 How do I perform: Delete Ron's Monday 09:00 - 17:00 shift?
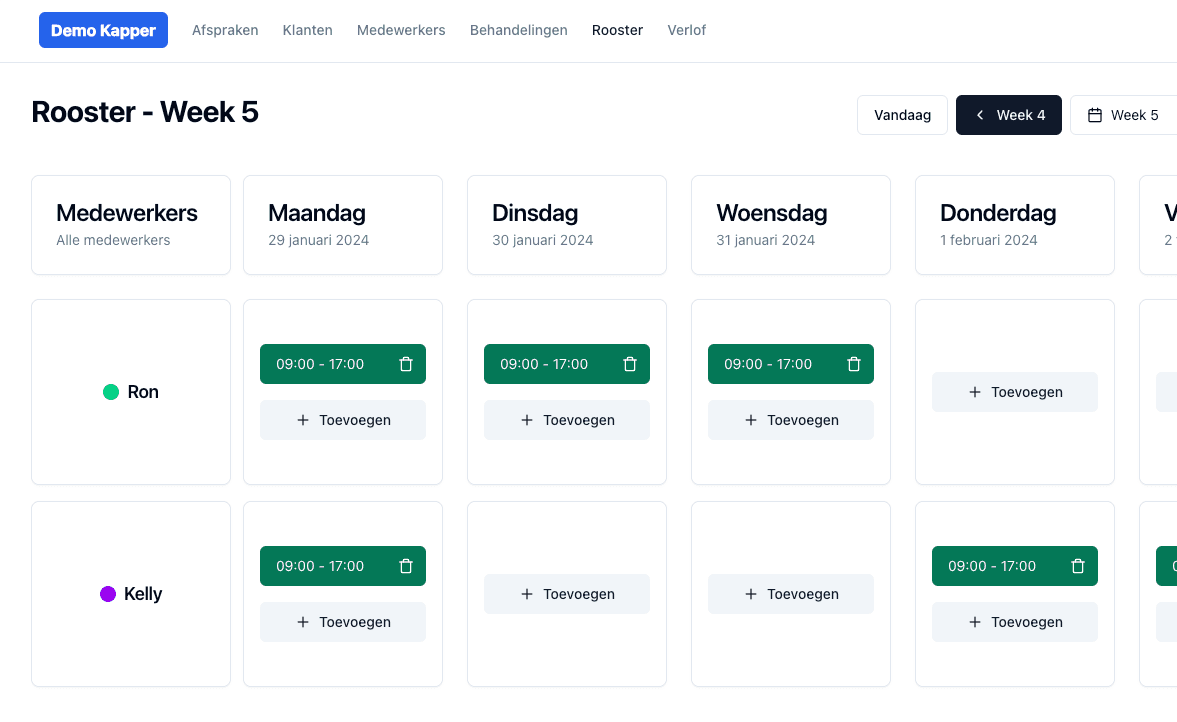point(406,364)
